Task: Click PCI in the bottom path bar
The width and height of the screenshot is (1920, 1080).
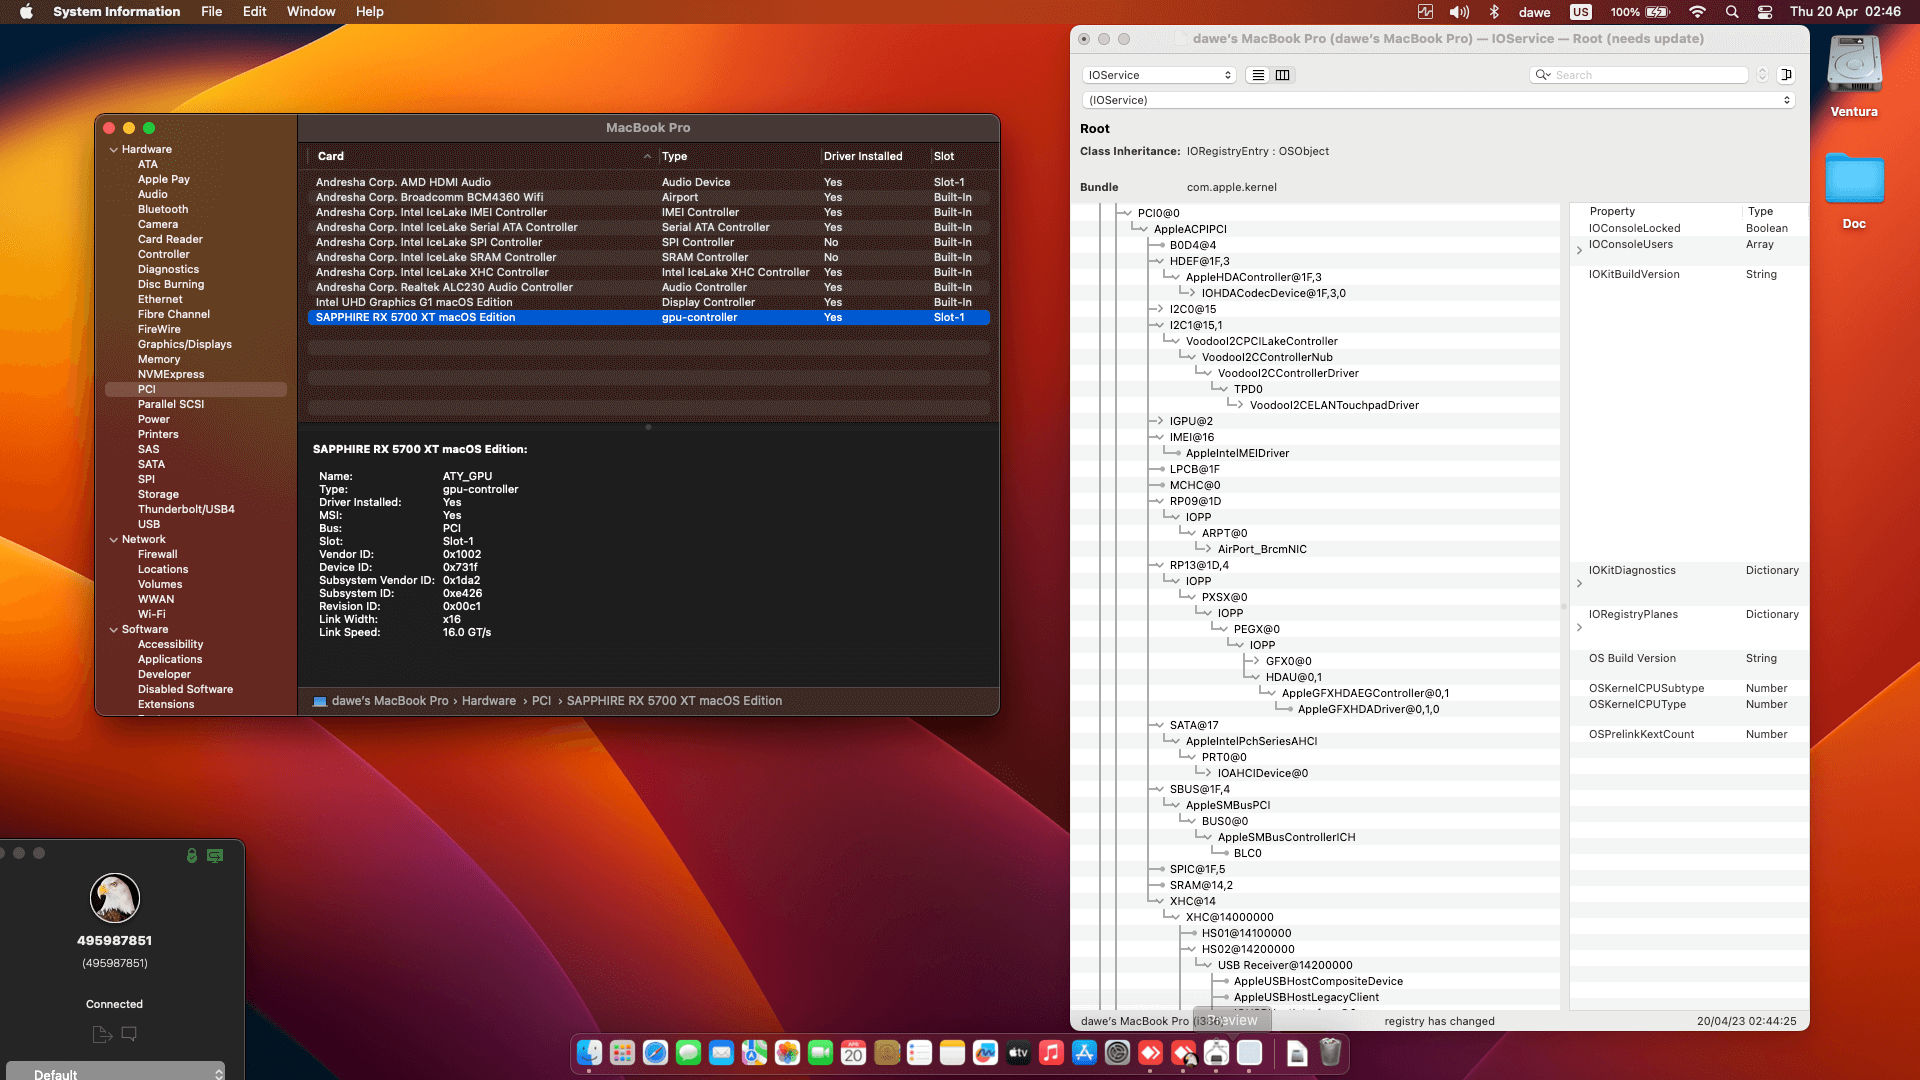Action: 541,701
